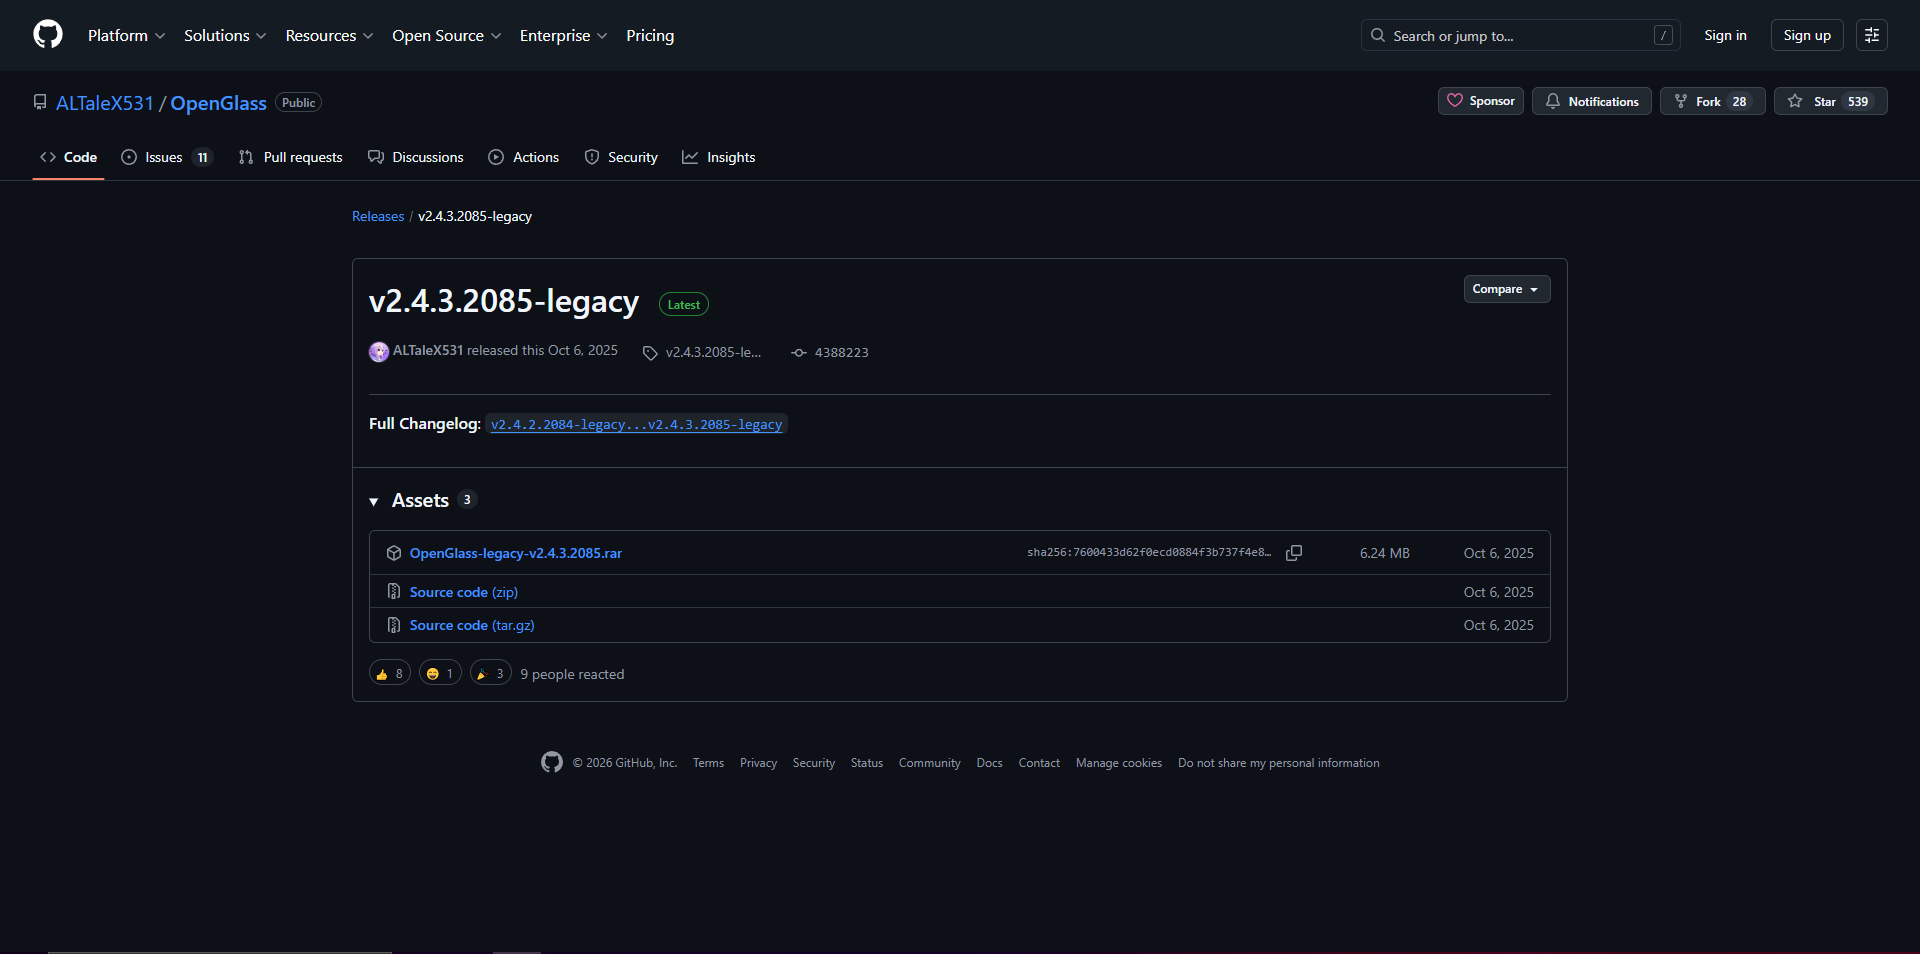1920x954 pixels.
Task: Open ALTaleX531 owner profile link
Action: click(x=105, y=103)
